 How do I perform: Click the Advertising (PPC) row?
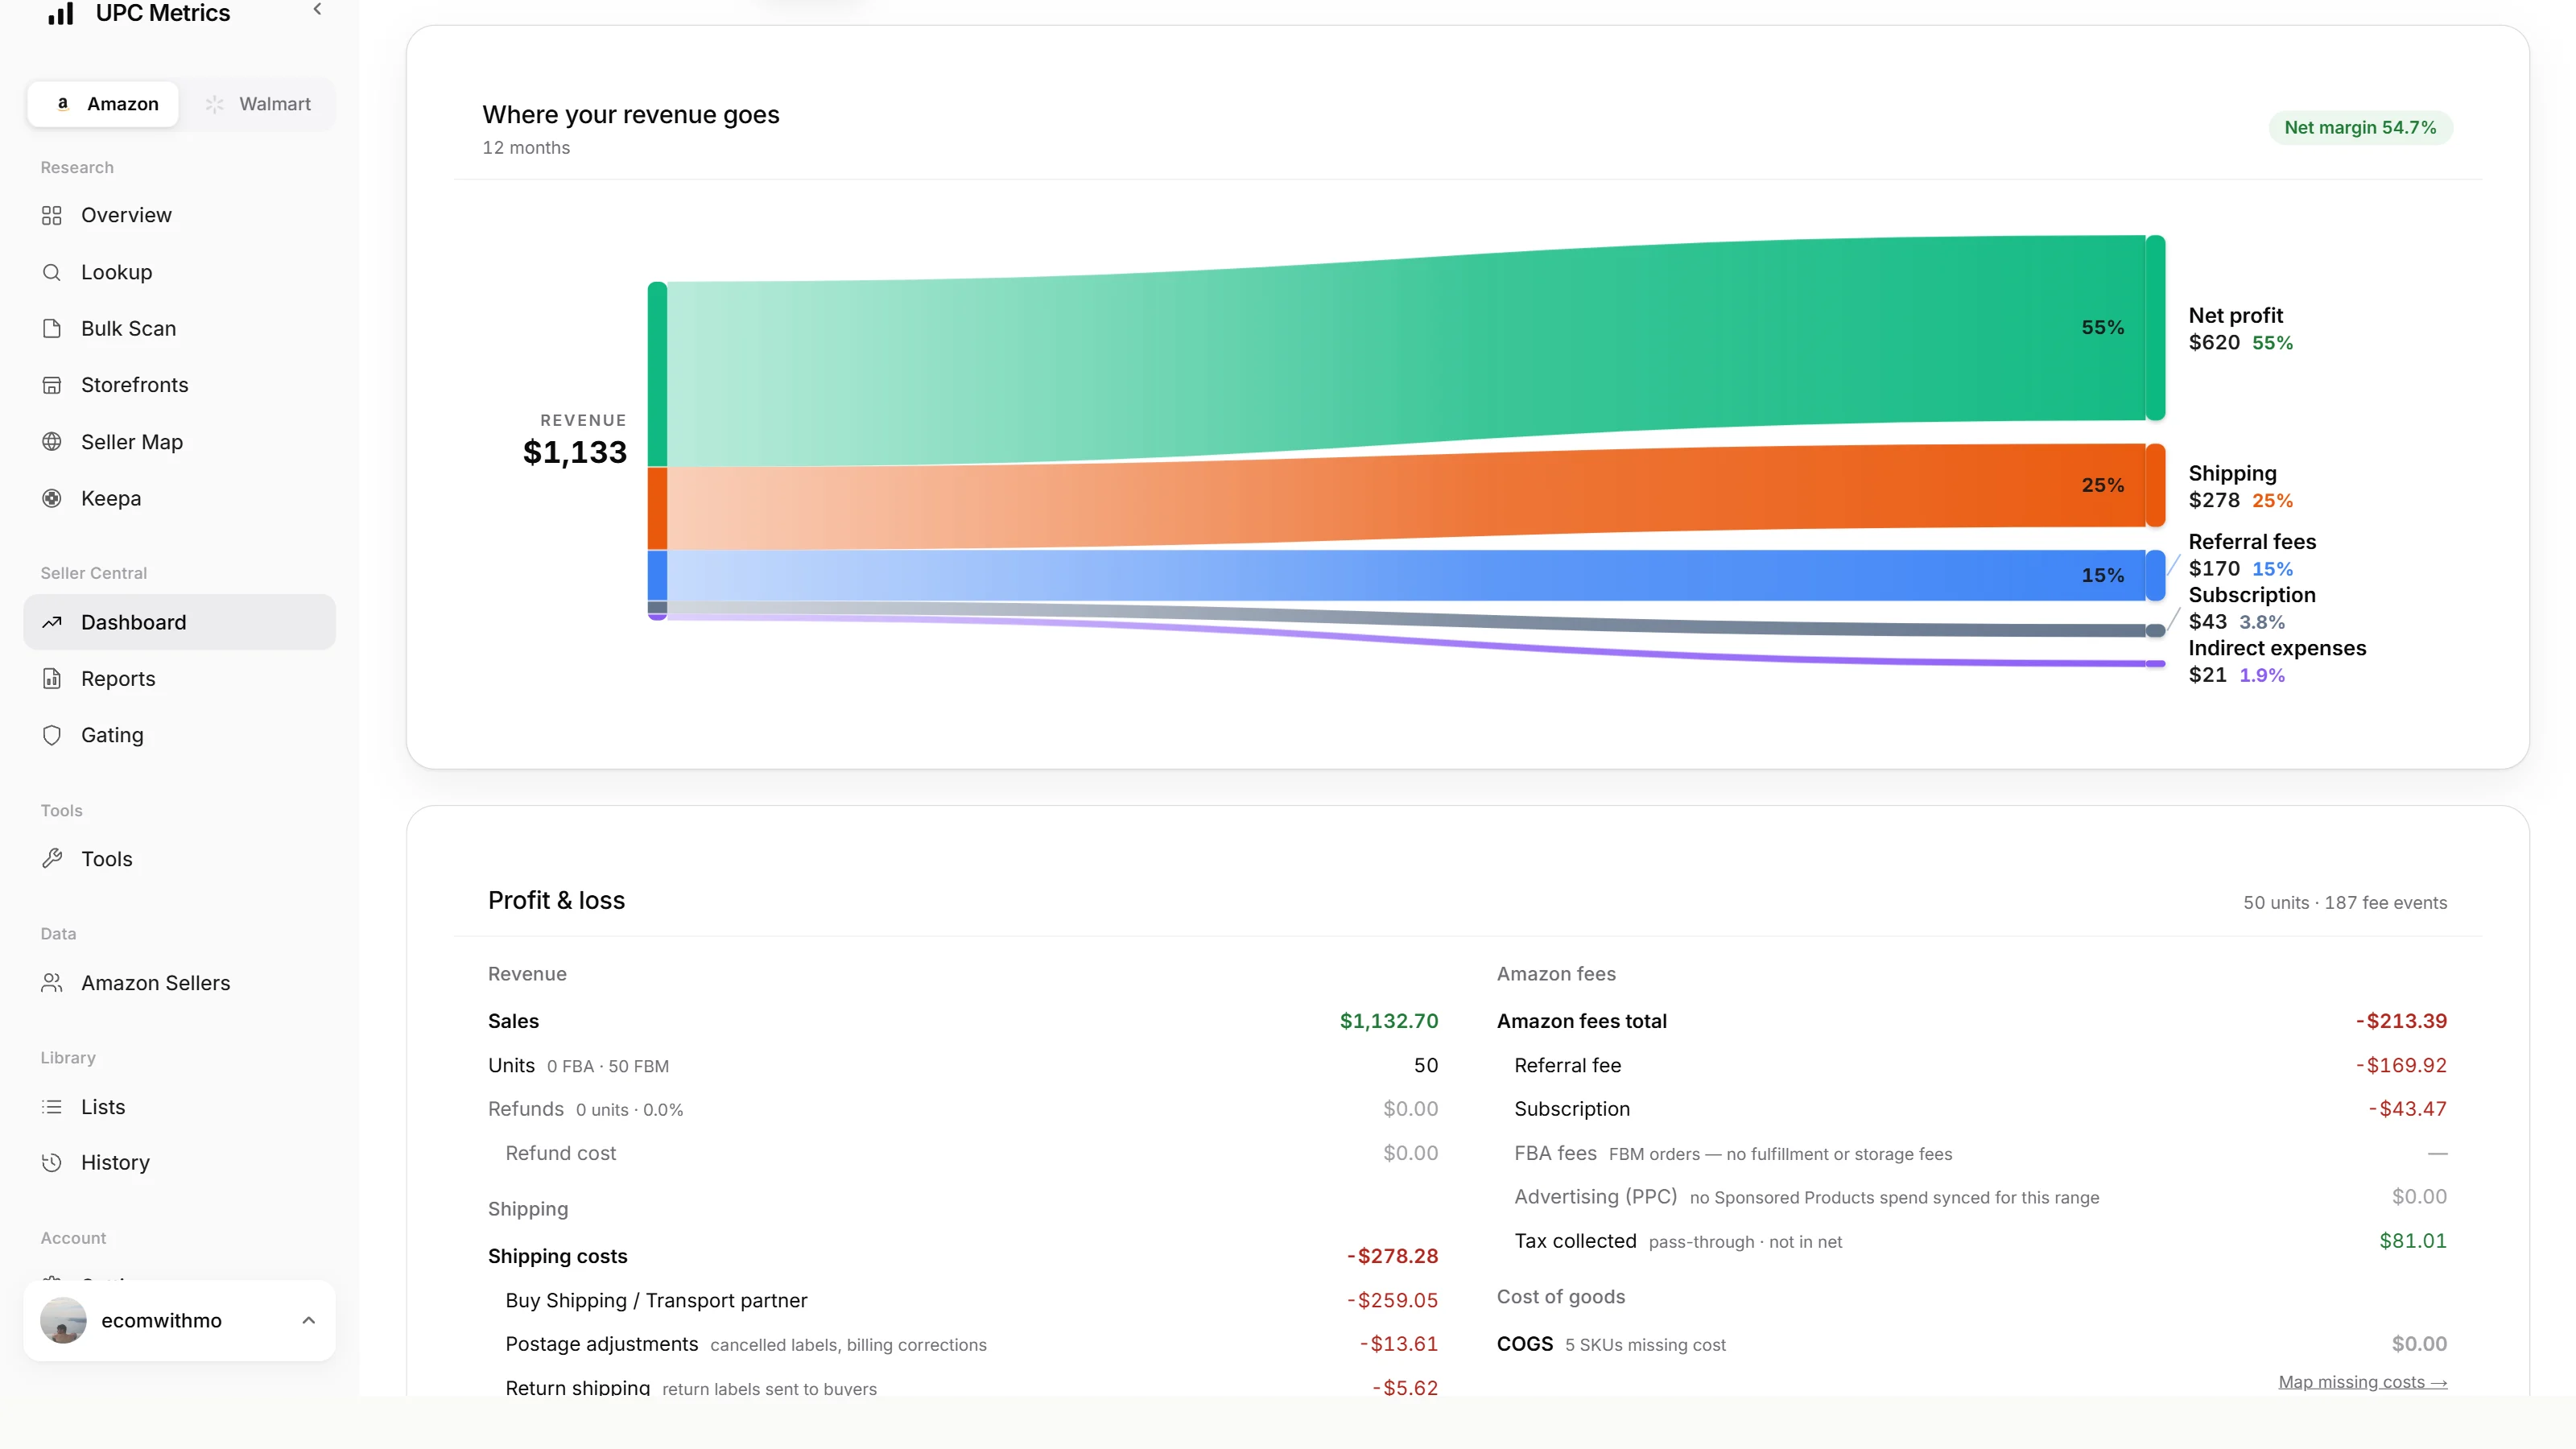pyautogui.click(x=1972, y=1196)
